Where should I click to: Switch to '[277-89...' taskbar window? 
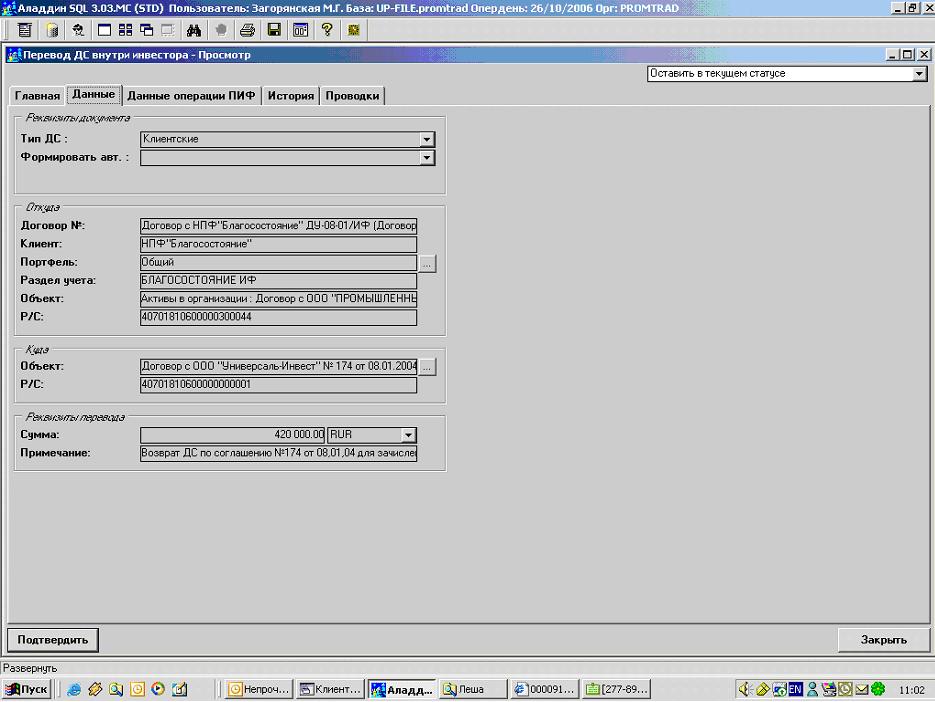[x=617, y=689]
